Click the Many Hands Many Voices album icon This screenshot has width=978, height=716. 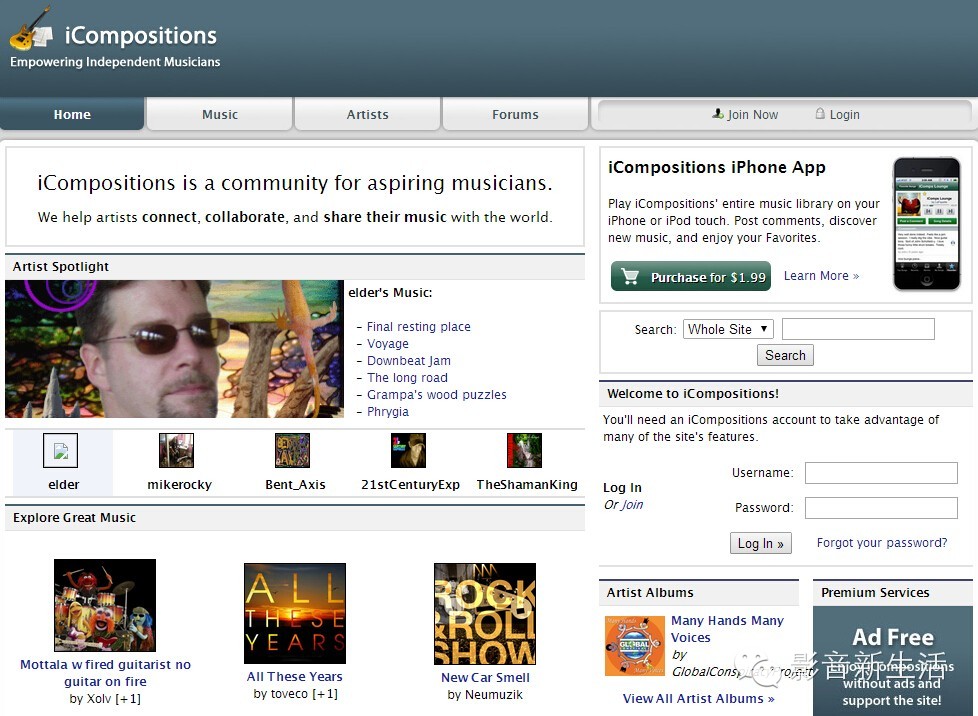[x=634, y=645]
